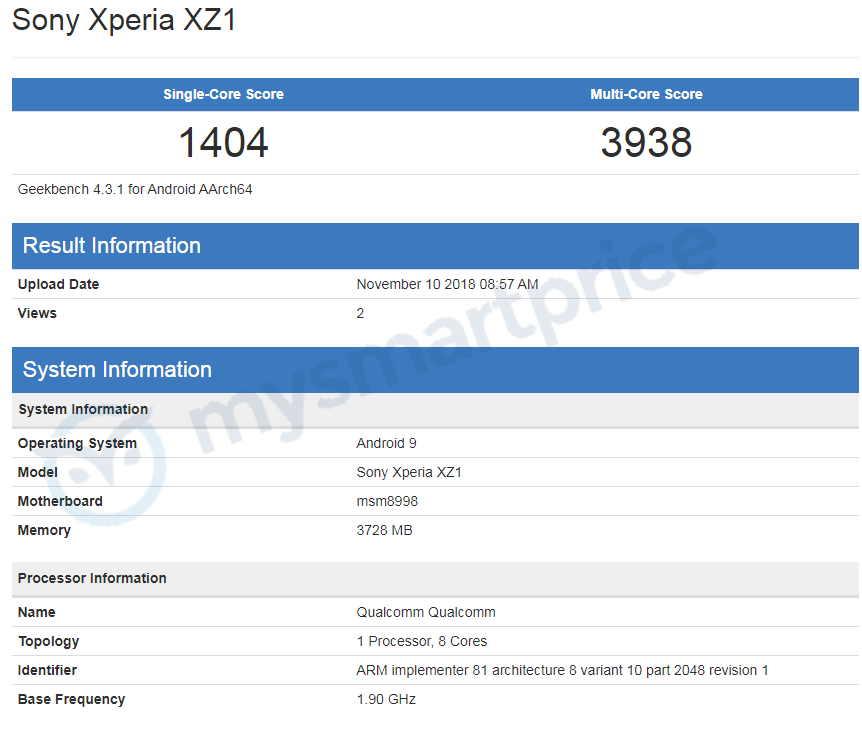
Task: Click the Name label
Action: pos(36,612)
